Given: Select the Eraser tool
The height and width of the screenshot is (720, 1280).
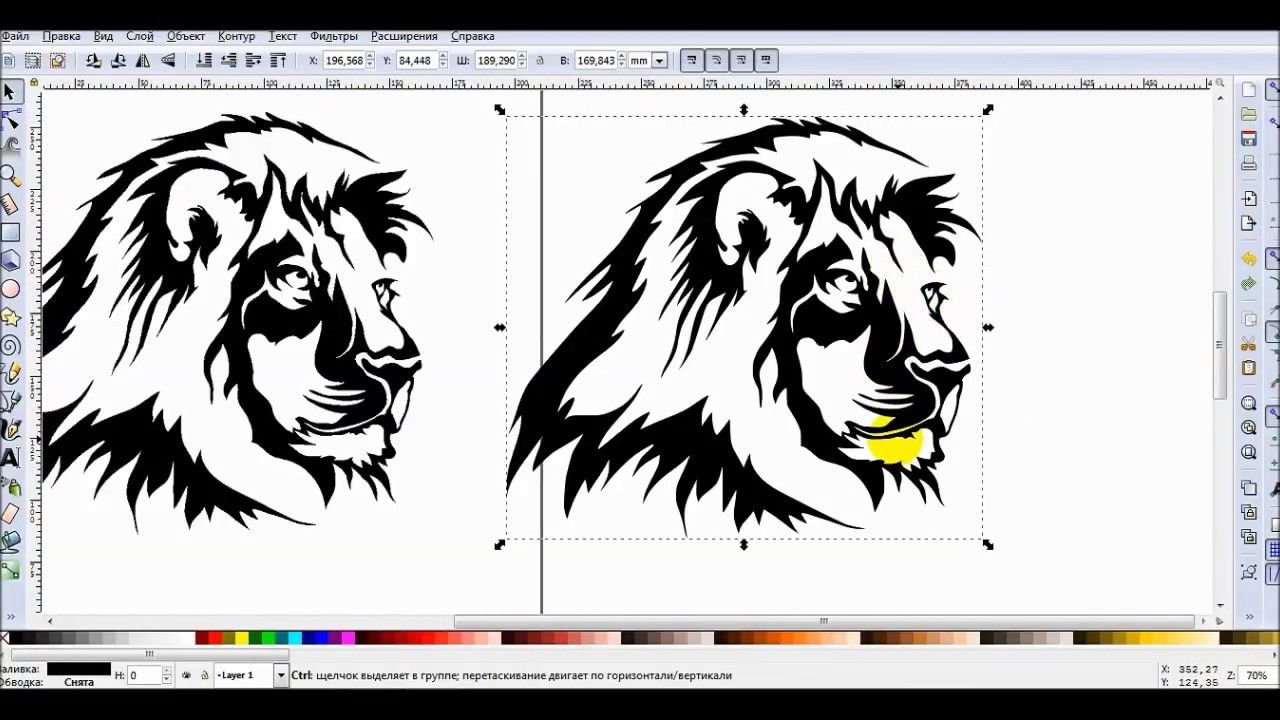Looking at the screenshot, I should [x=10, y=515].
